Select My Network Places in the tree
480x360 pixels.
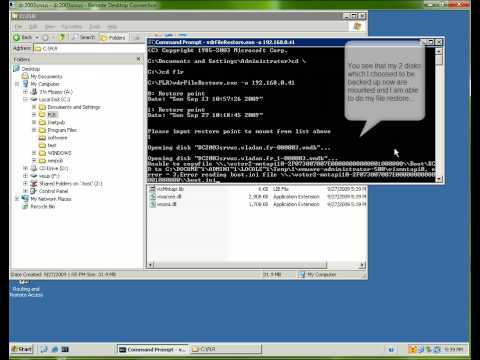51,199
